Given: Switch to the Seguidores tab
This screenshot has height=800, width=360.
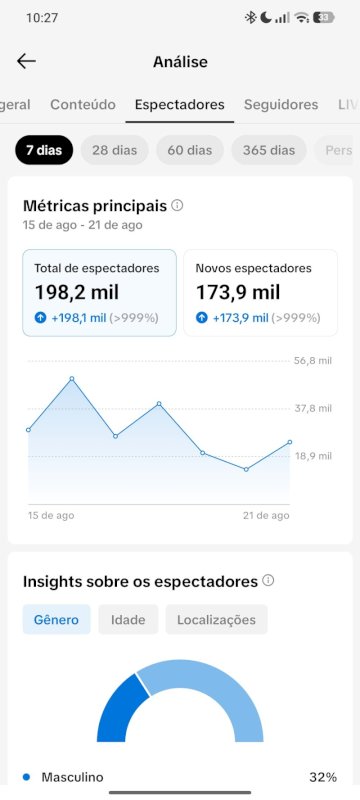Looking at the screenshot, I should click(x=281, y=105).
